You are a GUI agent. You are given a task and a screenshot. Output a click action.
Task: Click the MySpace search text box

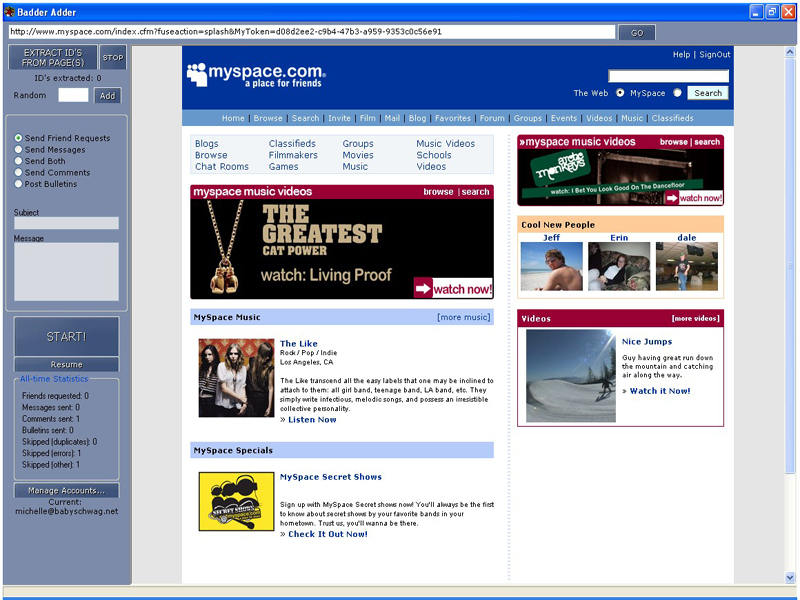(668, 76)
